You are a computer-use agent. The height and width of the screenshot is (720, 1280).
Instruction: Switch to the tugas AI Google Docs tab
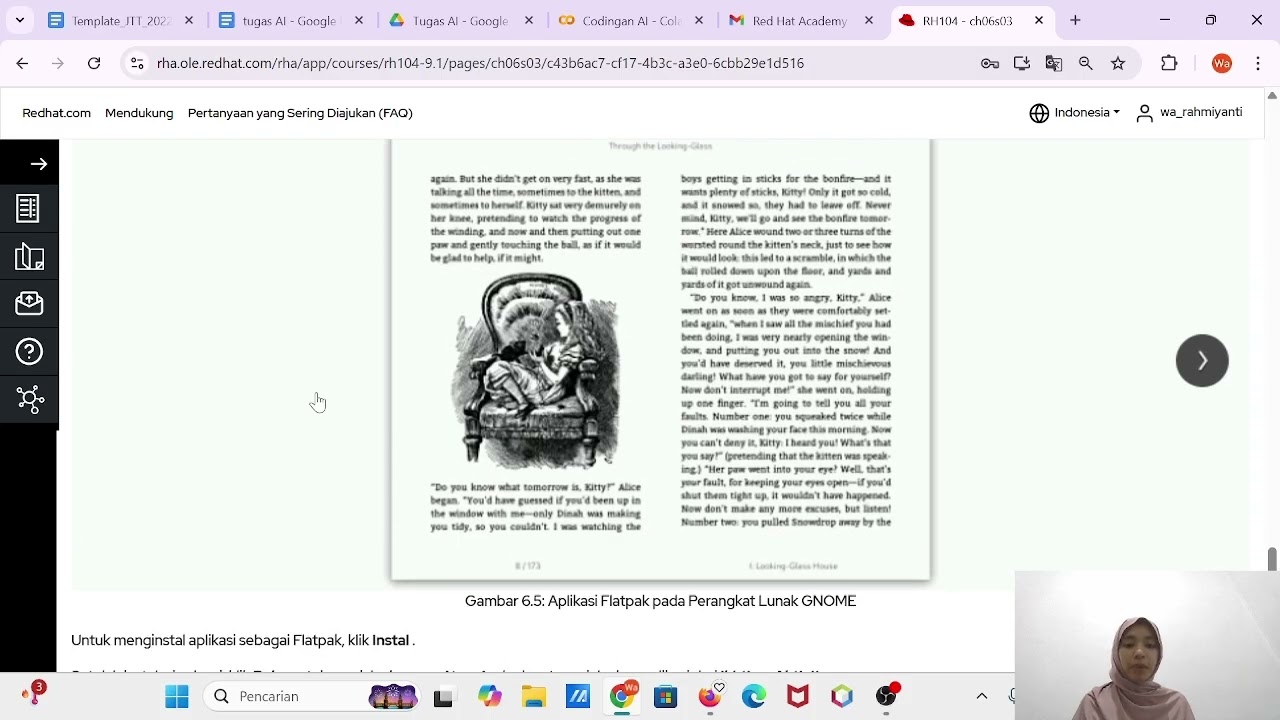coord(292,20)
